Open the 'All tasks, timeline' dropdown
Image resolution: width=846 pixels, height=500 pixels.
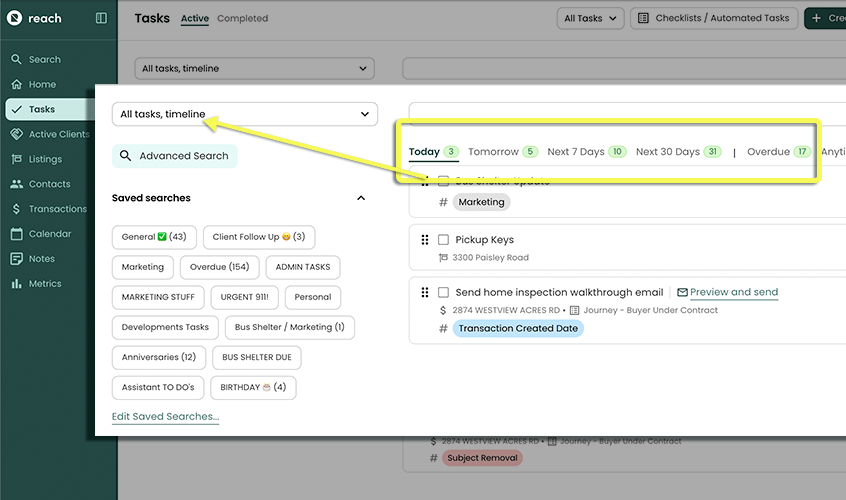coord(245,114)
